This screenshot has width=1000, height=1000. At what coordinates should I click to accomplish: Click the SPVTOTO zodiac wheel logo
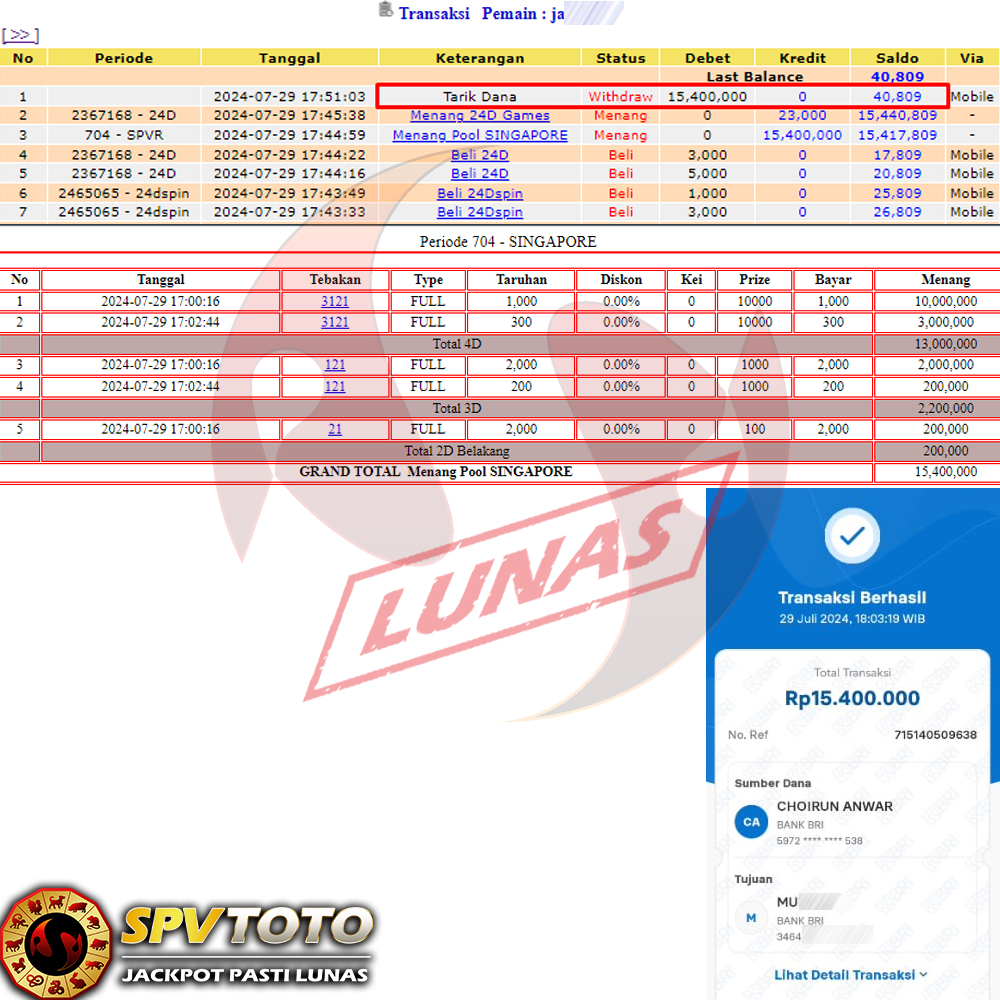coord(55,940)
